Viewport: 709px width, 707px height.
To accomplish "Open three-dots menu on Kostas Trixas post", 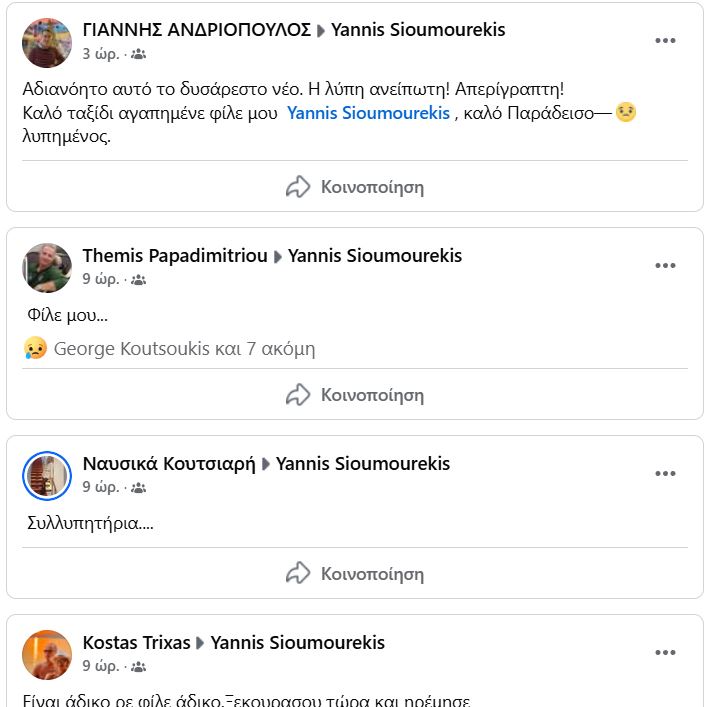I will tap(665, 653).
